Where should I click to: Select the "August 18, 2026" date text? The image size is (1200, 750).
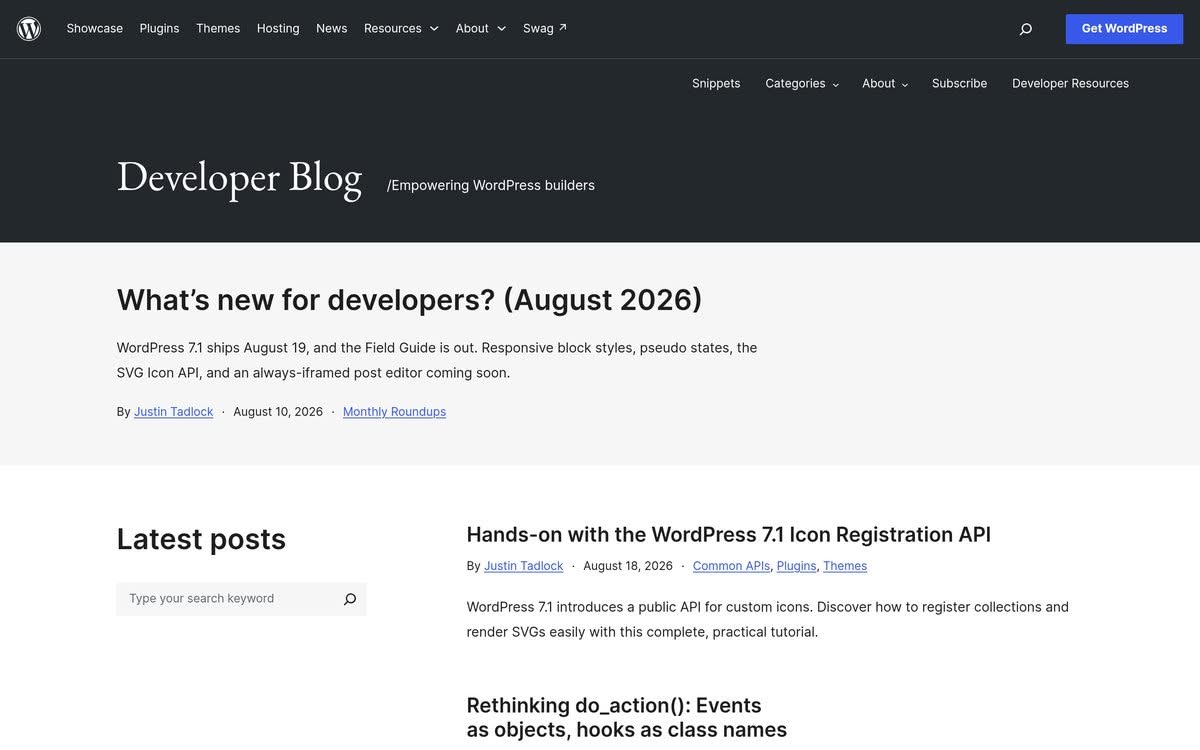[x=628, y=566]
